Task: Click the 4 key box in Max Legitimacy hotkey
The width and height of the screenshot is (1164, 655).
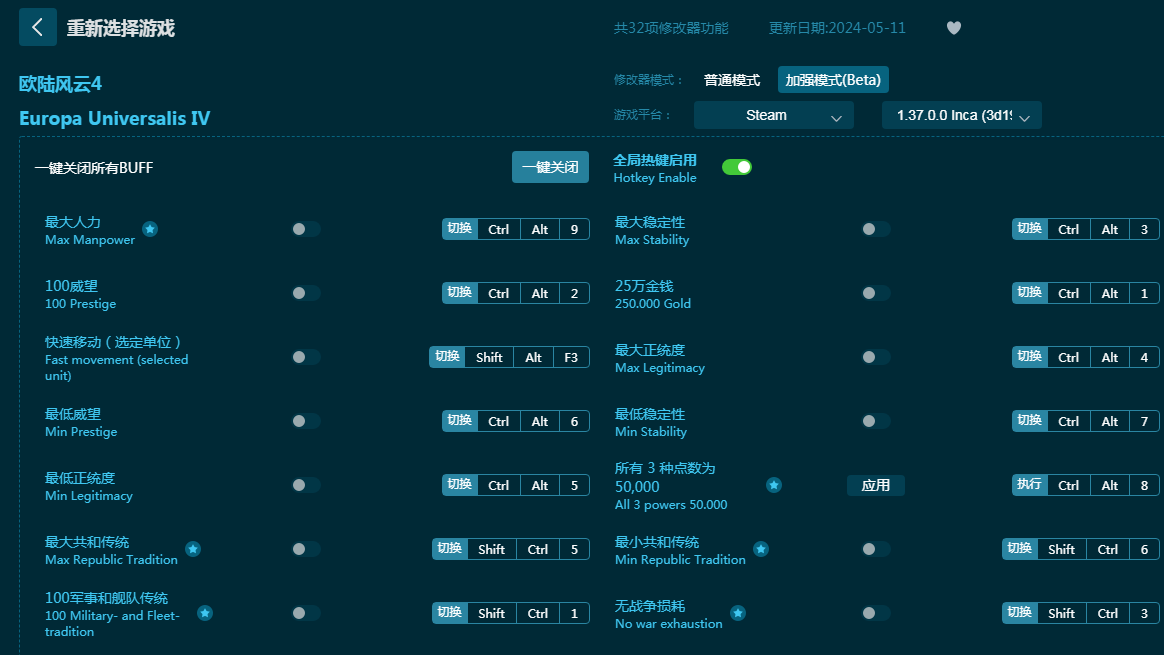Action: pyautogui.click(x=1144, y=357)
